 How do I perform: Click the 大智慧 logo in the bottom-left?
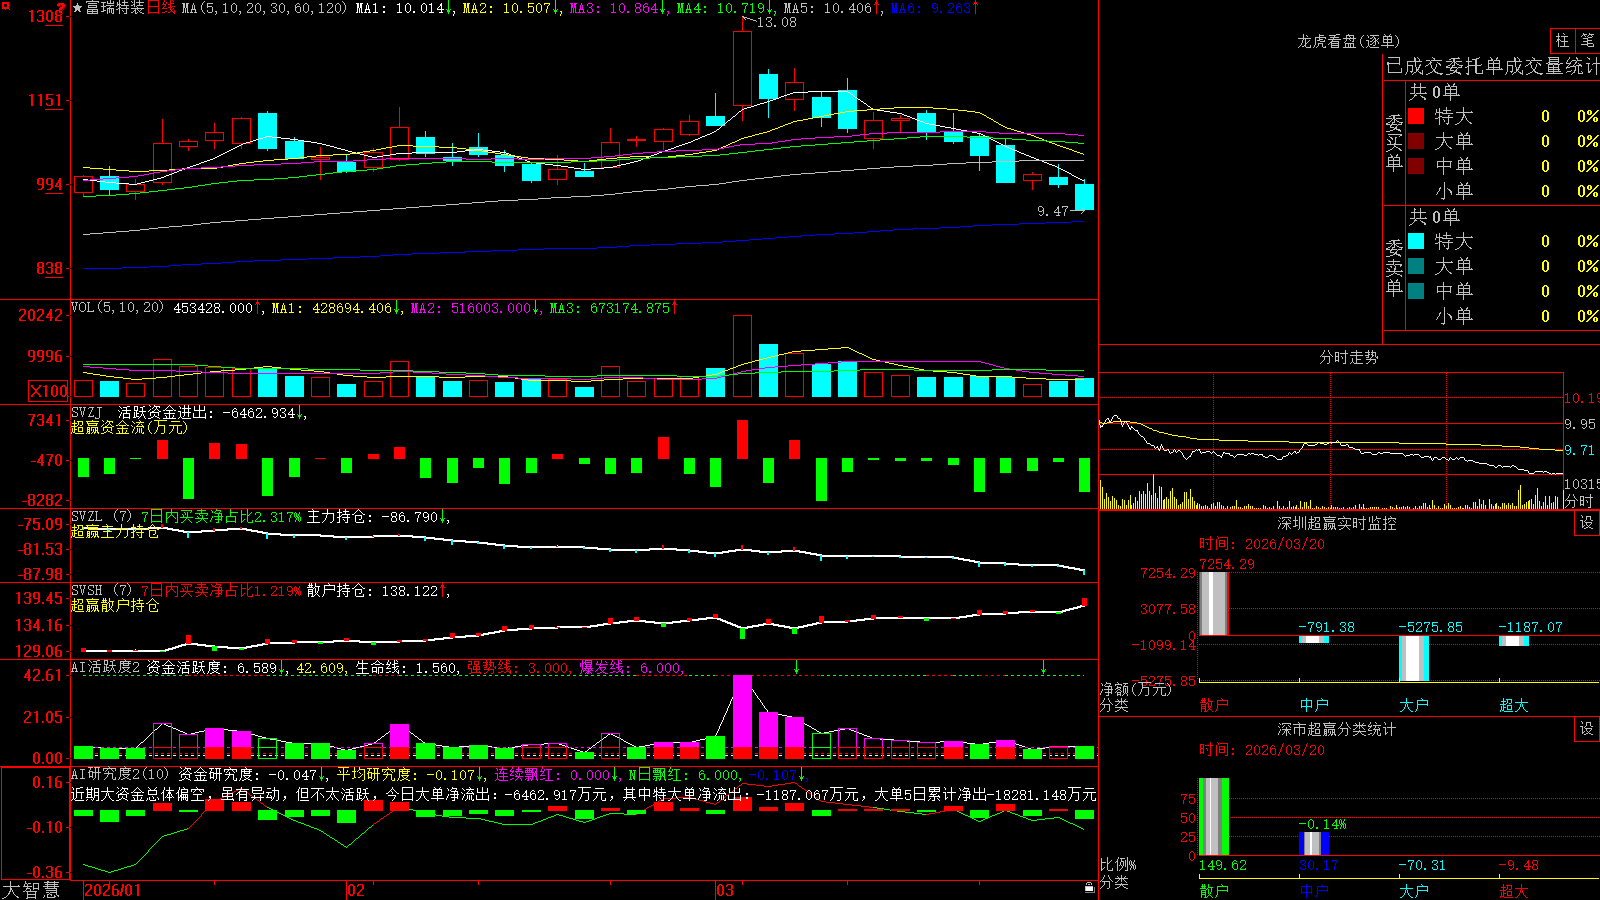tap(31, 890)
